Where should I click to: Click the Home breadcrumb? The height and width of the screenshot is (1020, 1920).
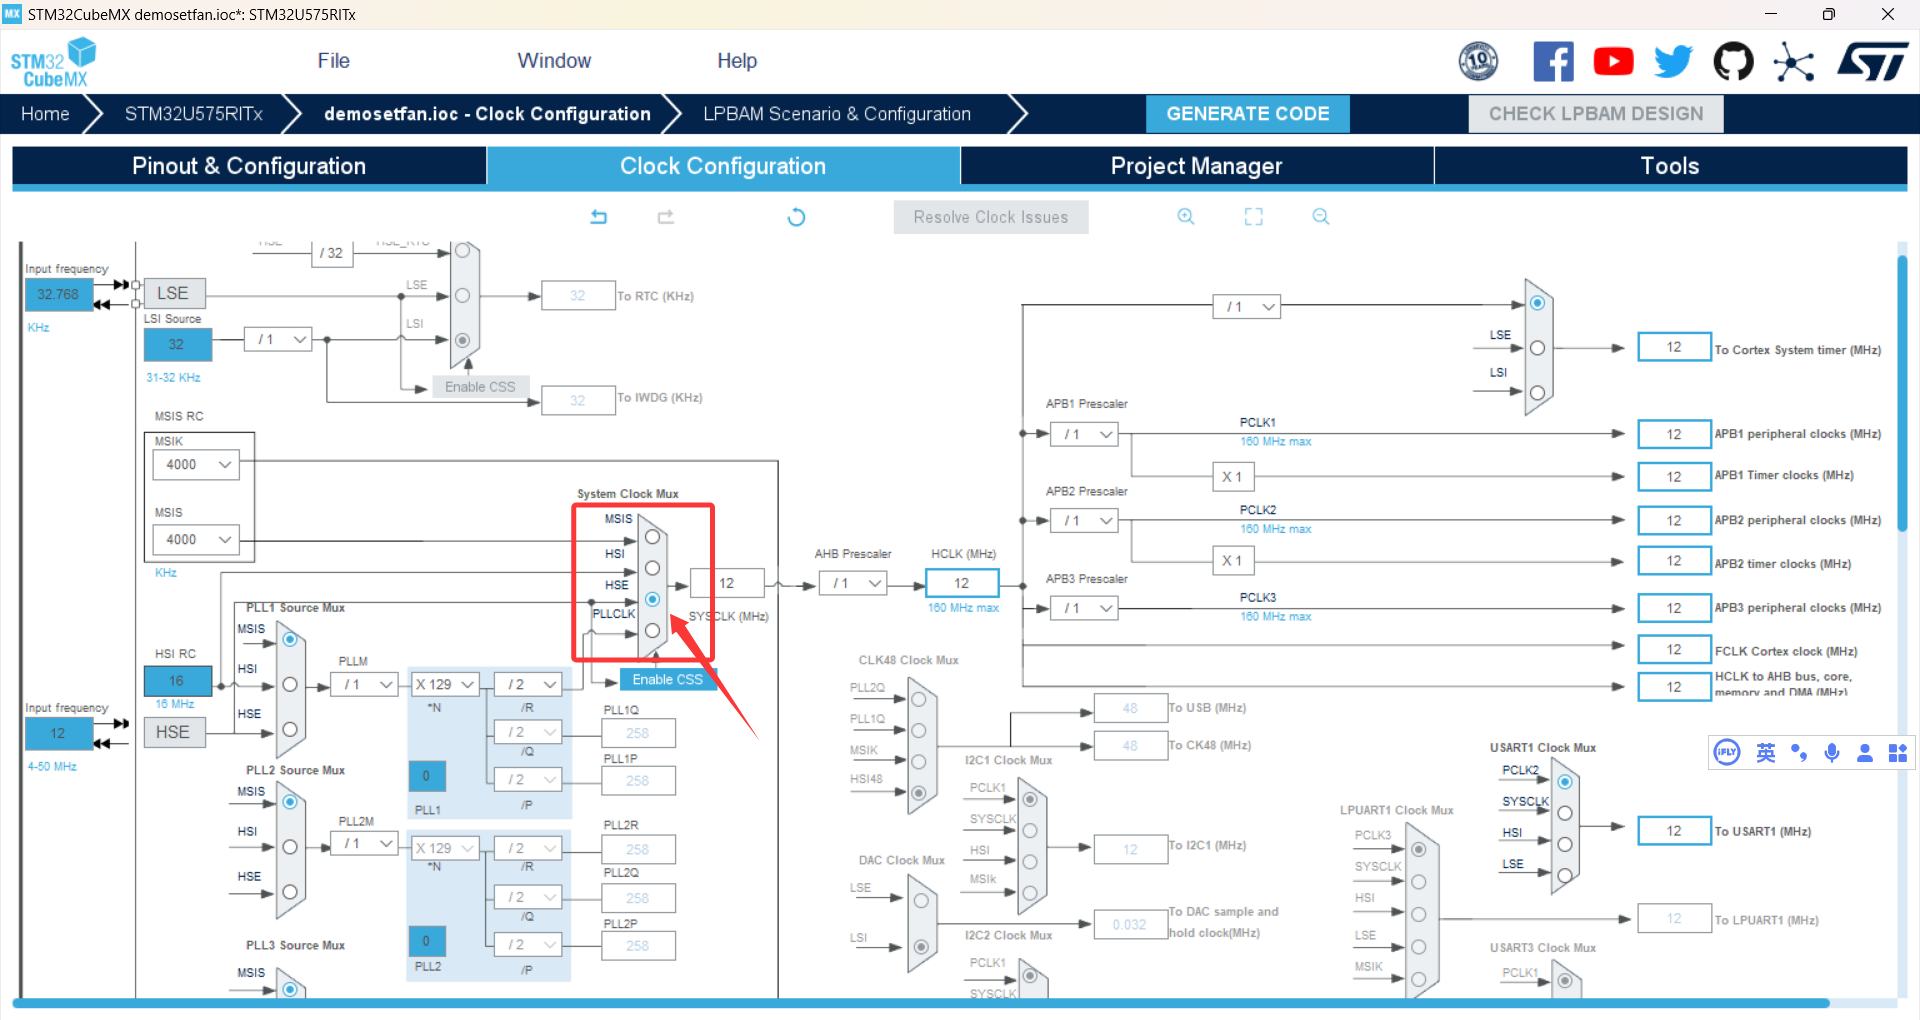coord(46,114)
